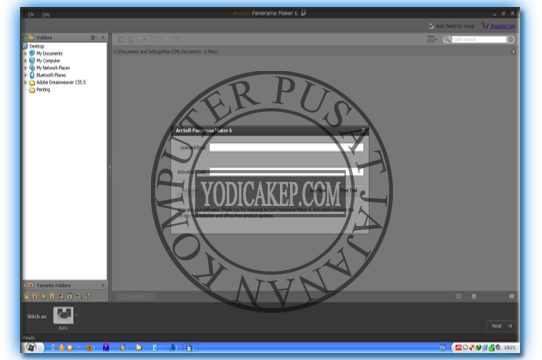Click the star rating toolbar icon
This screenshot has height=360, width=542.
point(157,39)
